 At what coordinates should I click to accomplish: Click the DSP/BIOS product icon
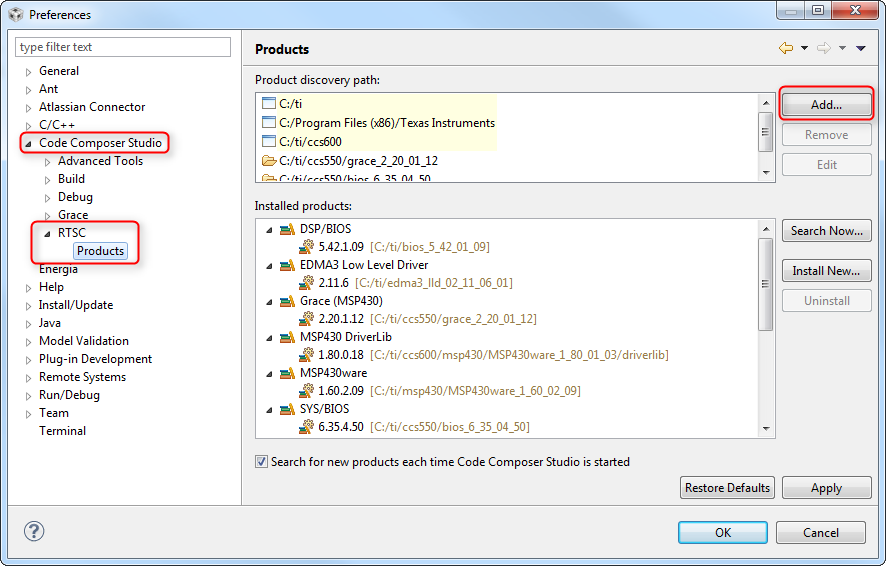287,229
